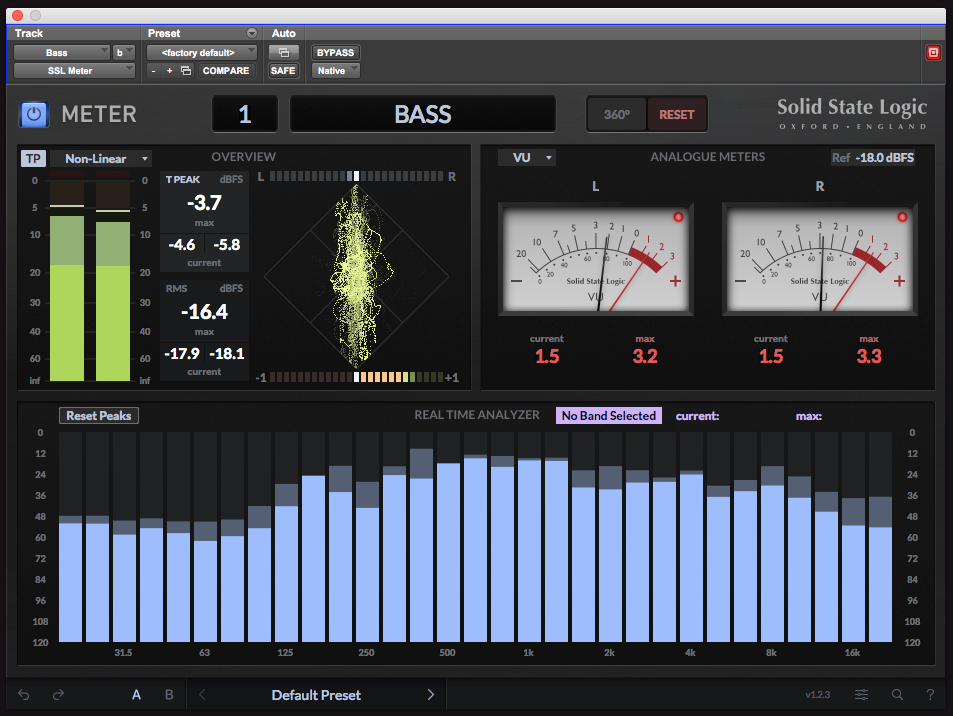Select next preset plus button

pos(170,71)
